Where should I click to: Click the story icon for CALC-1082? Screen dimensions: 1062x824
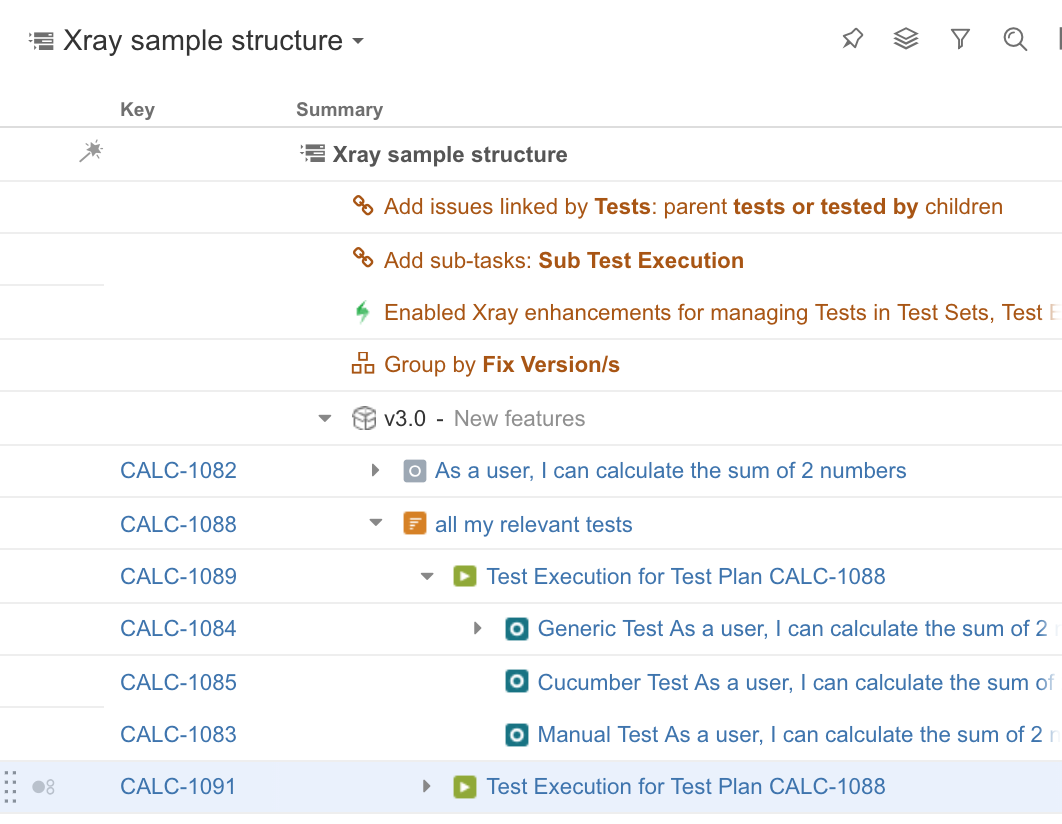[x=415, y=471]
